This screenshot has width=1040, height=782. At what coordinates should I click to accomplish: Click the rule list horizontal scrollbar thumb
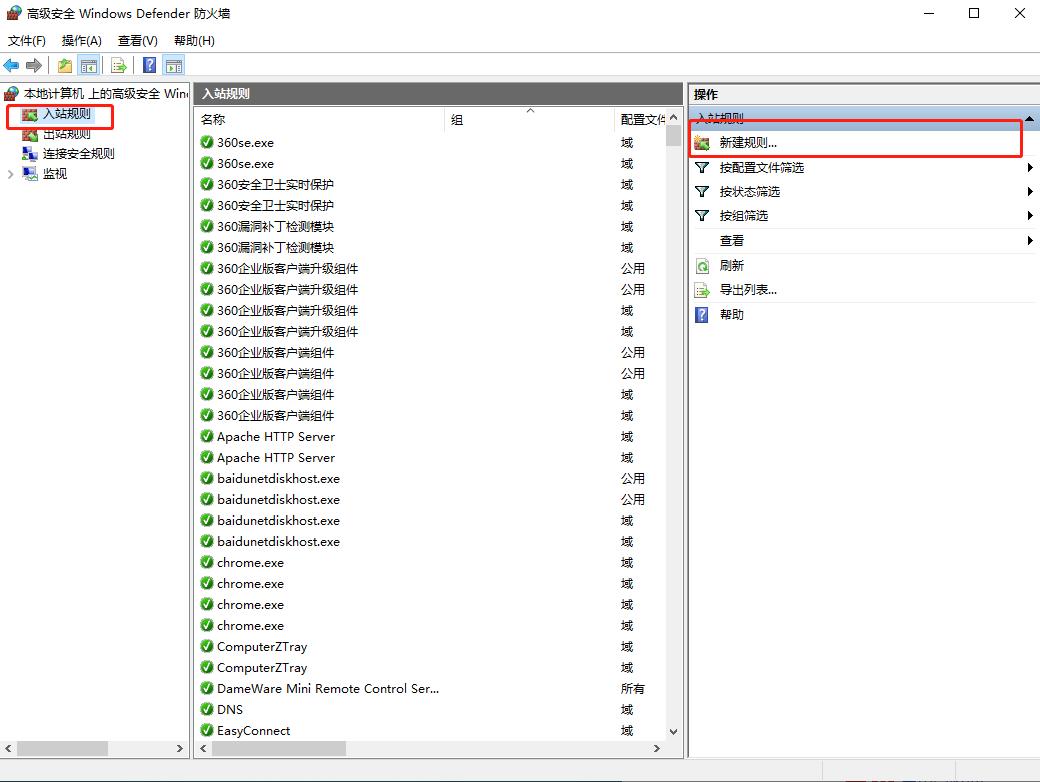tap(279, 748)
